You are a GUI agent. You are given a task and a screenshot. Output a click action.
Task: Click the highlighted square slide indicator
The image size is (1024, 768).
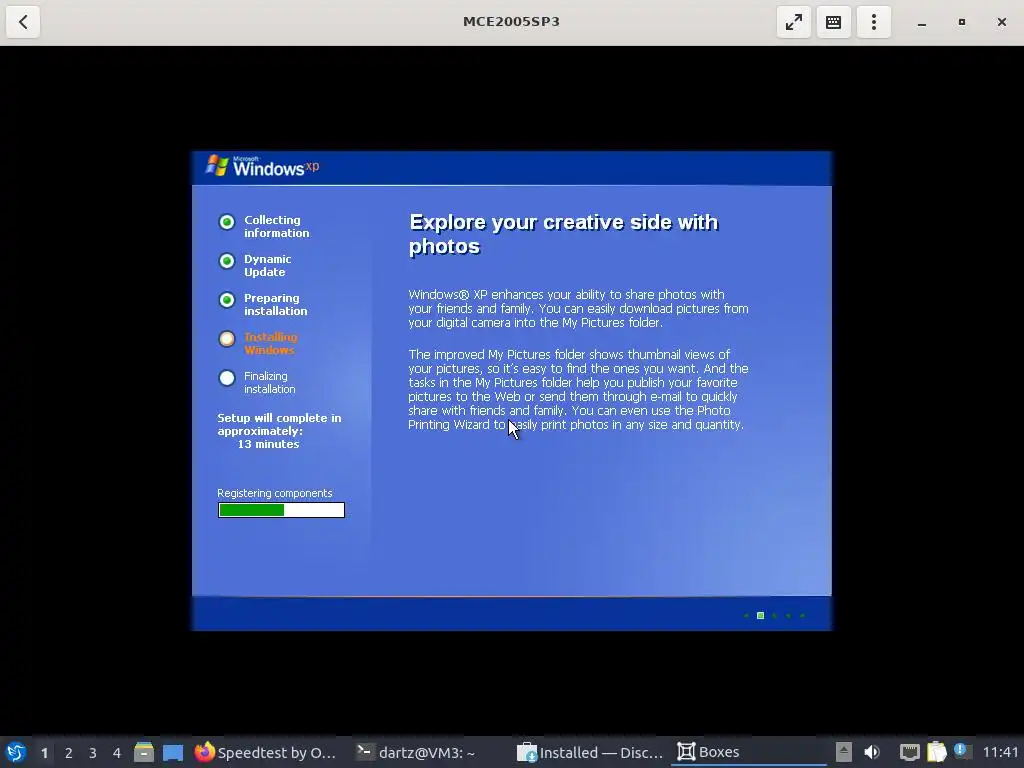pyautogui.click(x=760, y=615)
